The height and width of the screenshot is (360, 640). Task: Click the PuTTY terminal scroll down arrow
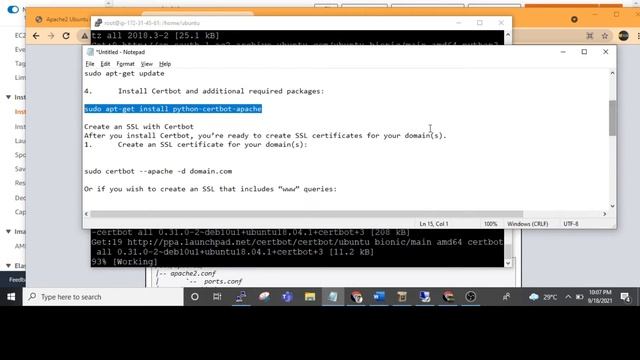(x=508, y=263)
